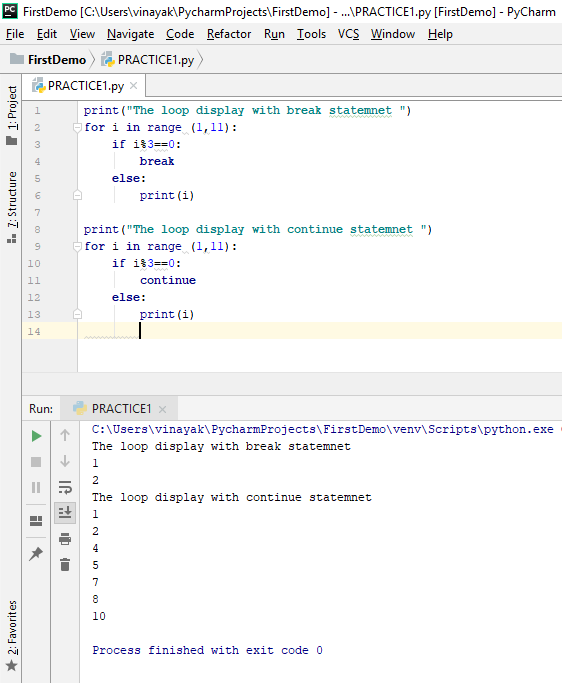Click the Up stack trace arrow
Viewport: 562px width, 683px height.
(65, 435)
